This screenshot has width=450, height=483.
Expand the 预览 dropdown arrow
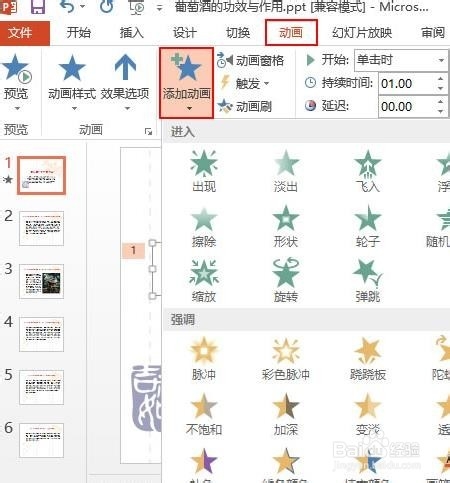tap(17, 108)
